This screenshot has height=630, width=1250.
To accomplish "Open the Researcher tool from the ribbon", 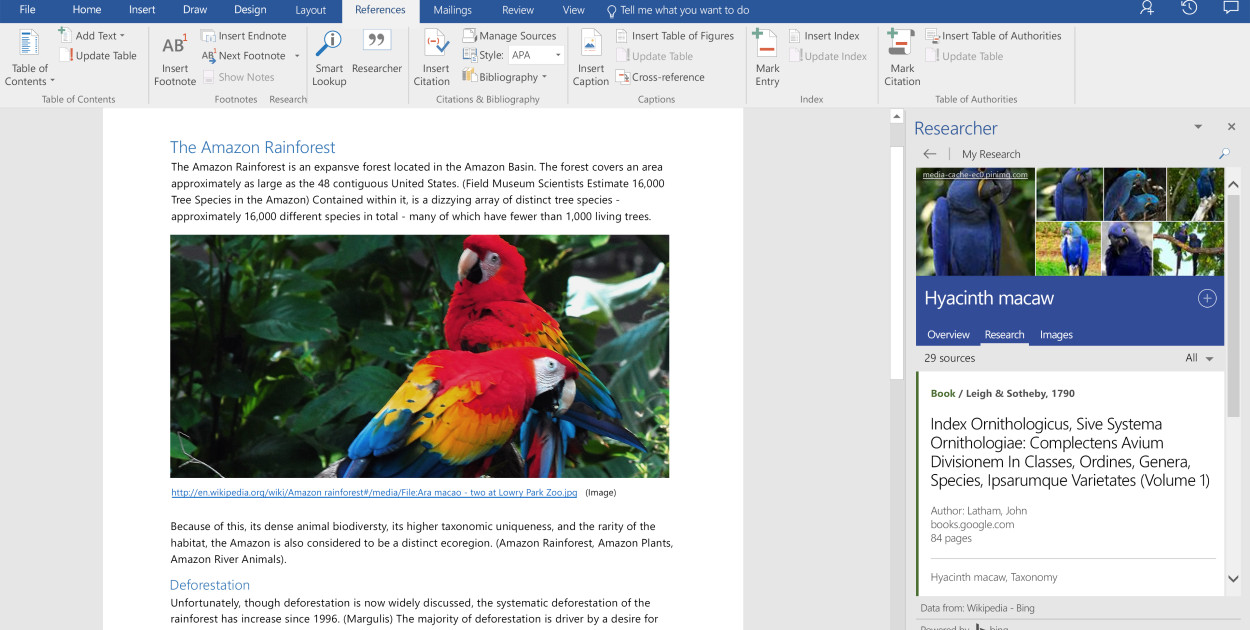I will tap(377, 52).
